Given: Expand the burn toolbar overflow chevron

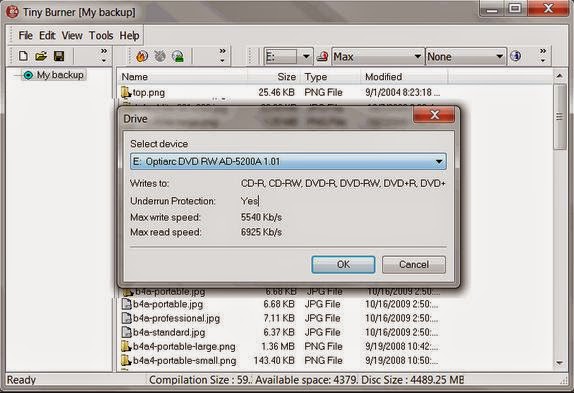Looking at the screenshot, I should pos(222,55).
